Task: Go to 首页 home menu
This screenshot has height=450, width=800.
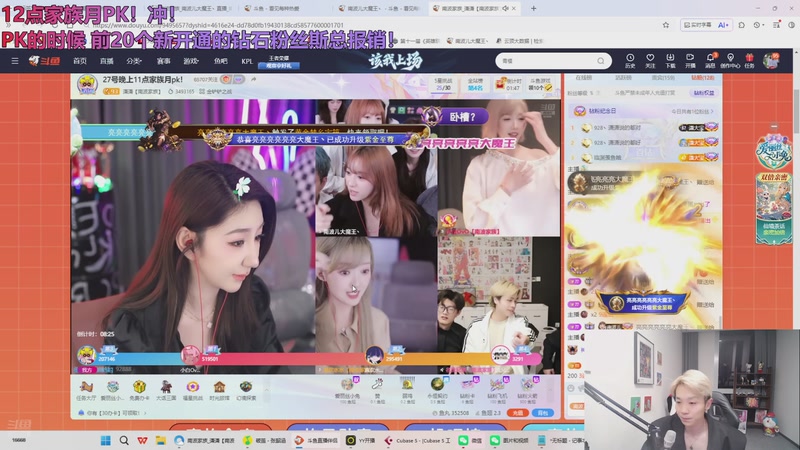Action: 80,61
